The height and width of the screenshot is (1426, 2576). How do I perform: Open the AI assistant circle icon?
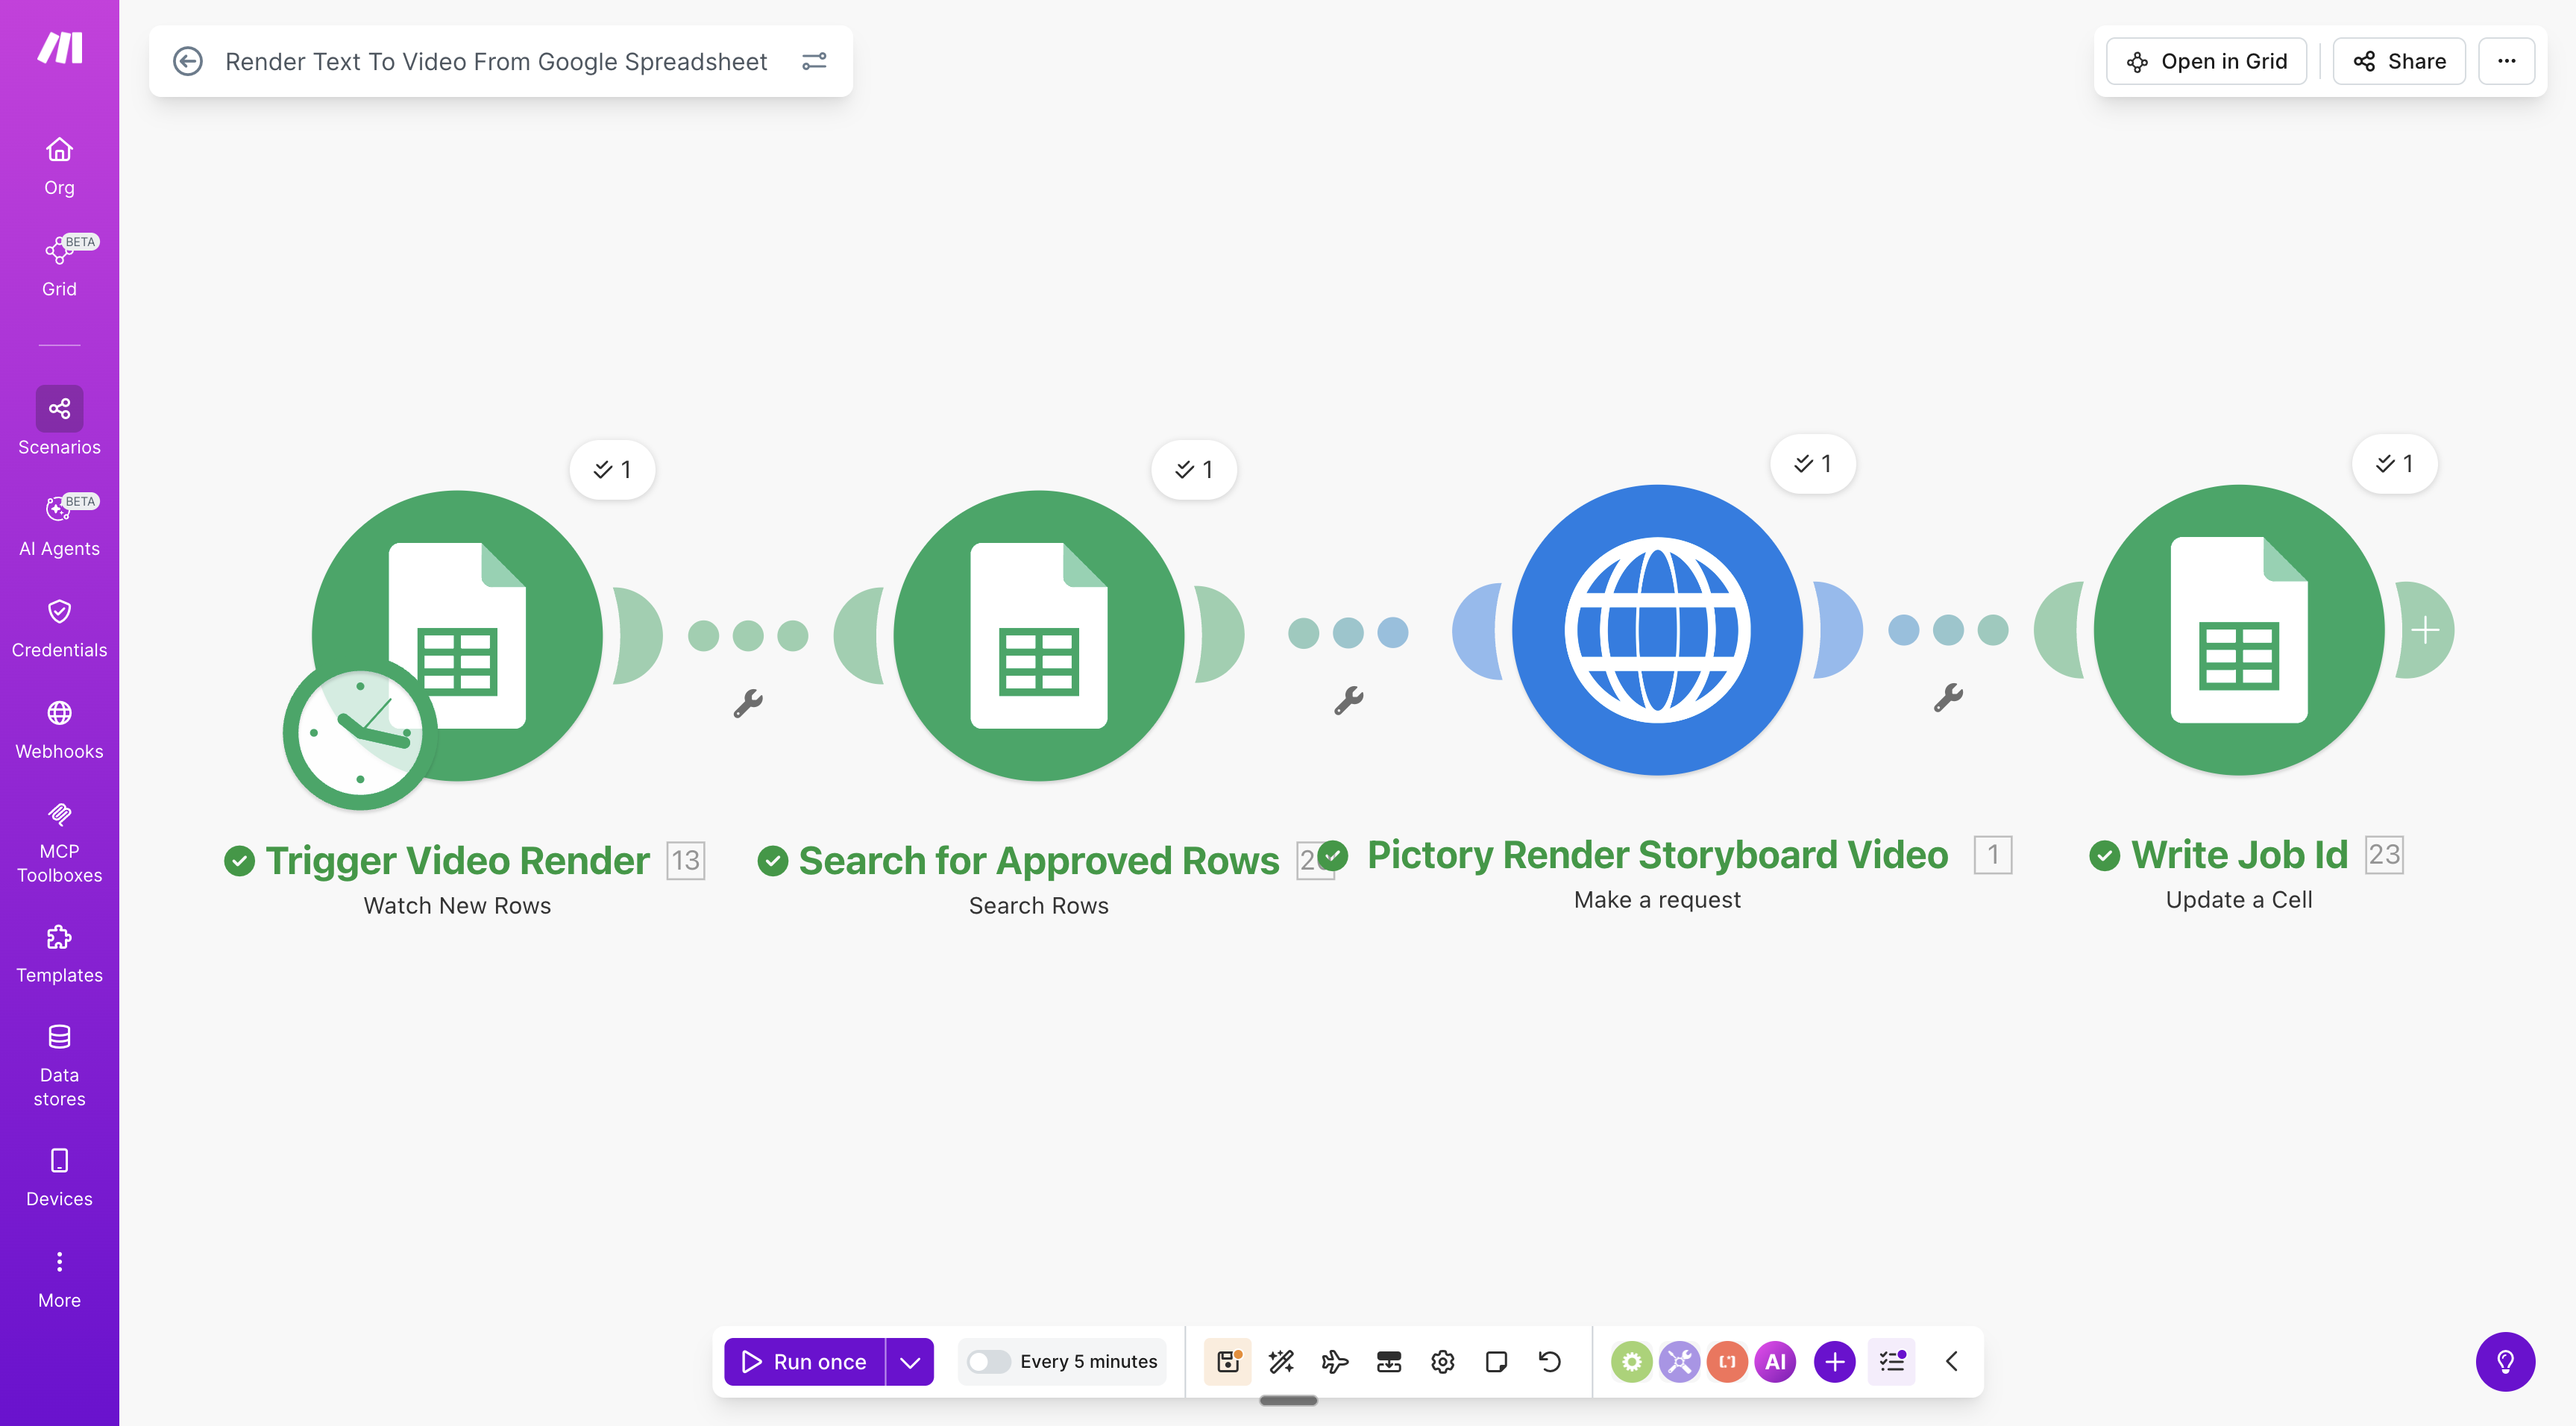coord(1776,1361)
